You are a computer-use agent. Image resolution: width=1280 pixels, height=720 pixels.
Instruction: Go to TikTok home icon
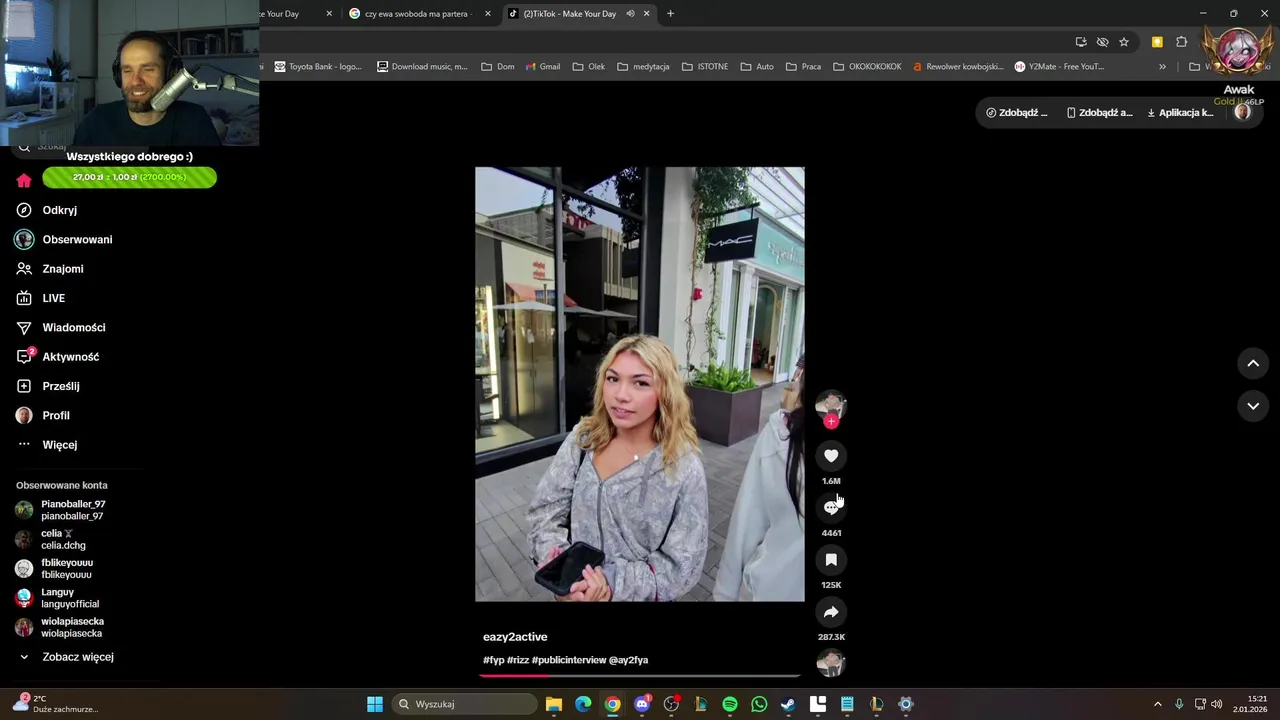[x=24, y=181]
